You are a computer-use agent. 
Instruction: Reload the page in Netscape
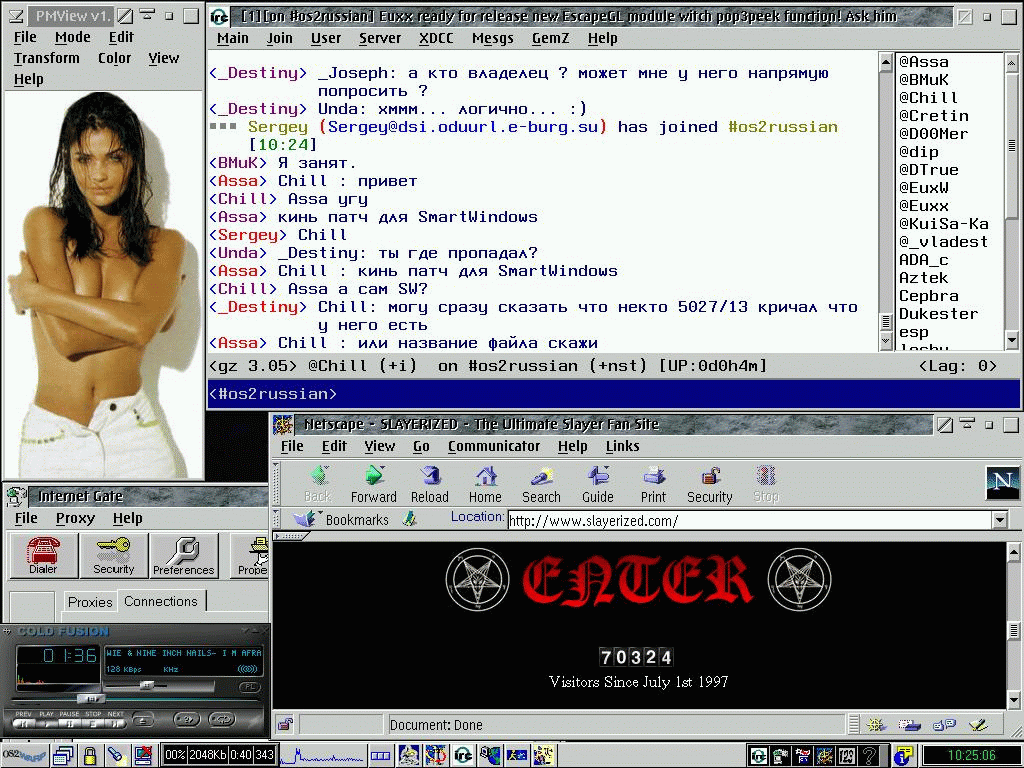point(430,484)
